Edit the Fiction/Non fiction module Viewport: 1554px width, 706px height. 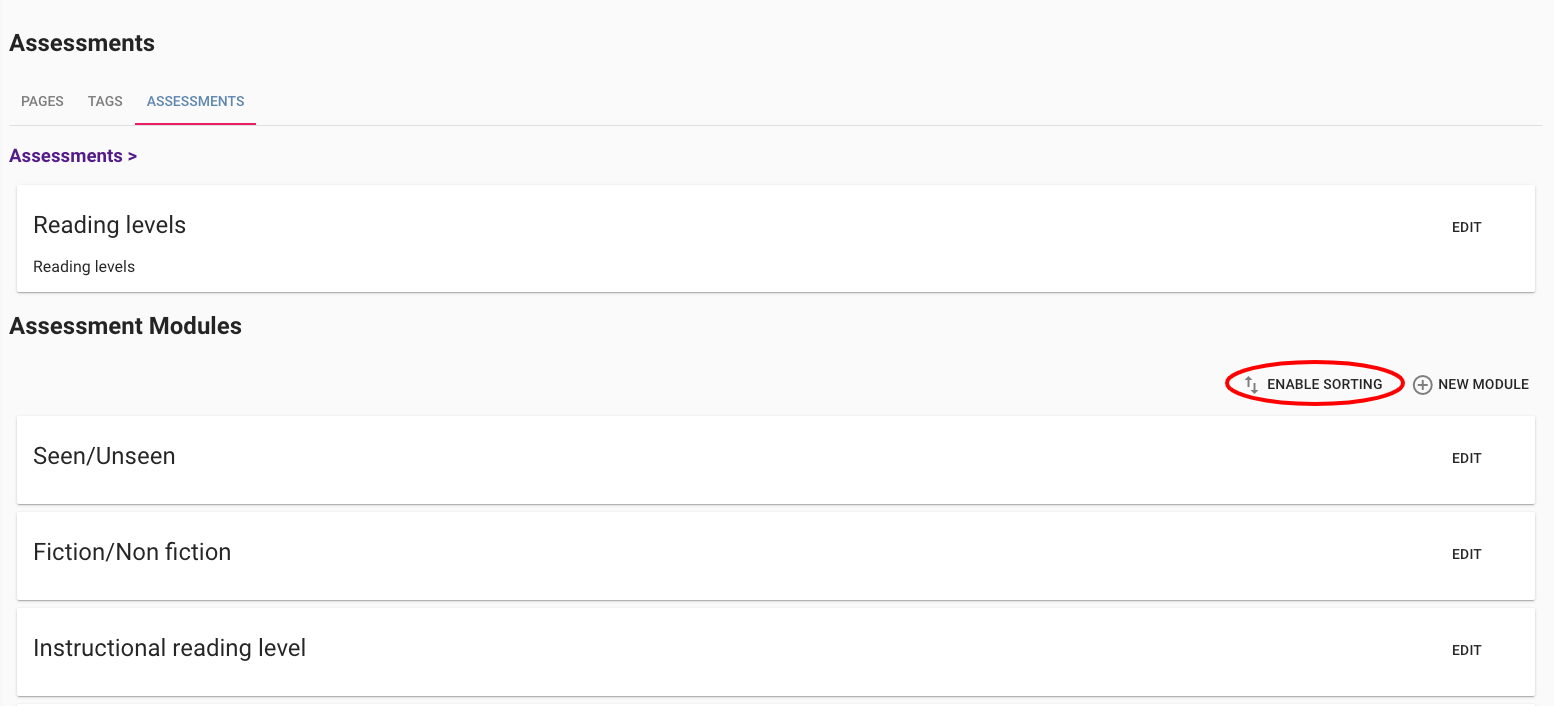coord(1466,555)
